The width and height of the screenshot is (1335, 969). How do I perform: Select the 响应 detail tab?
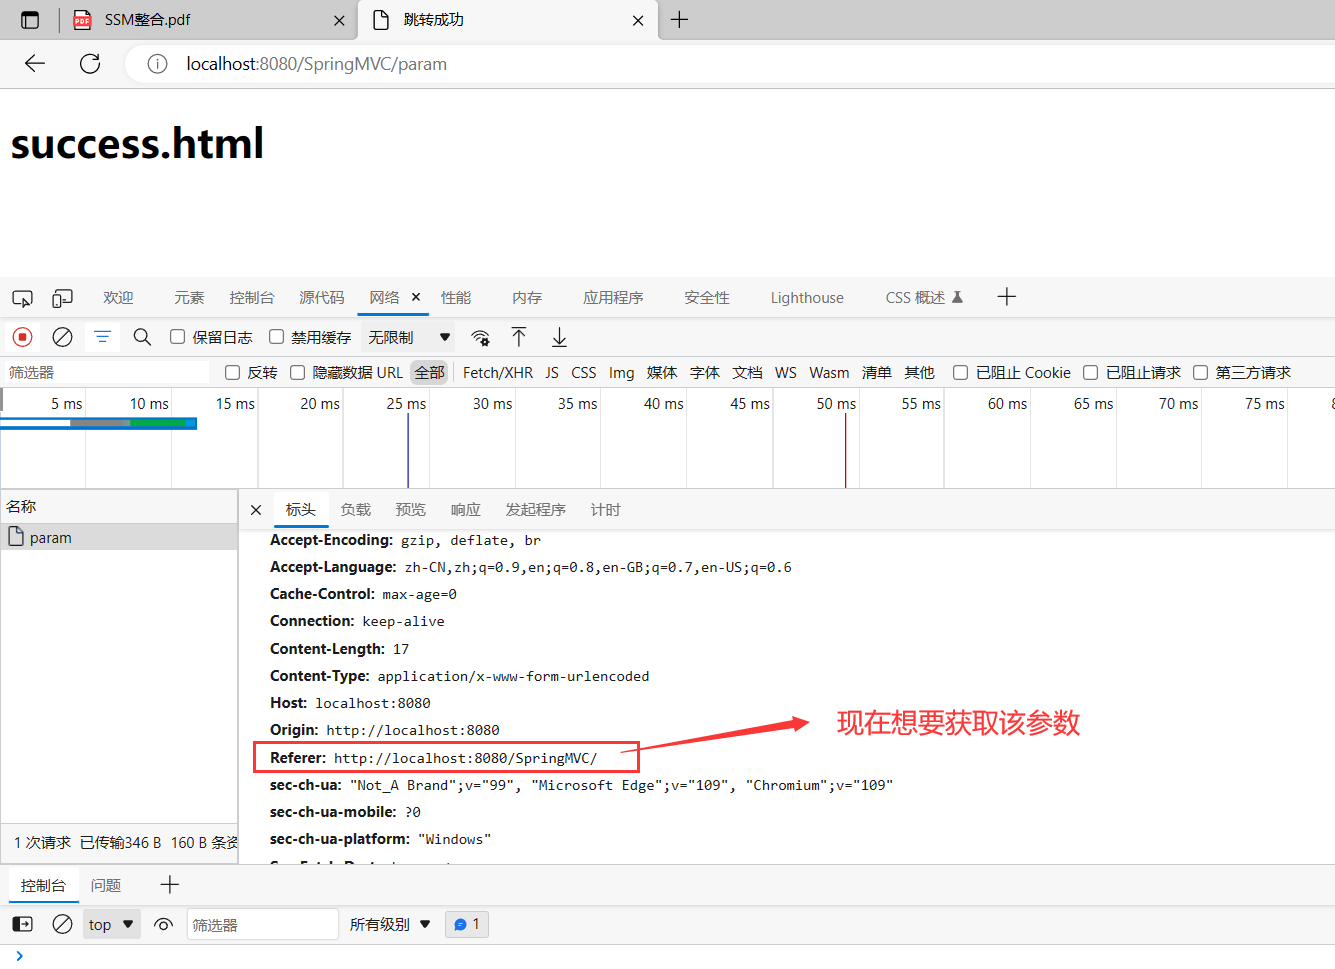click(465, 510)
